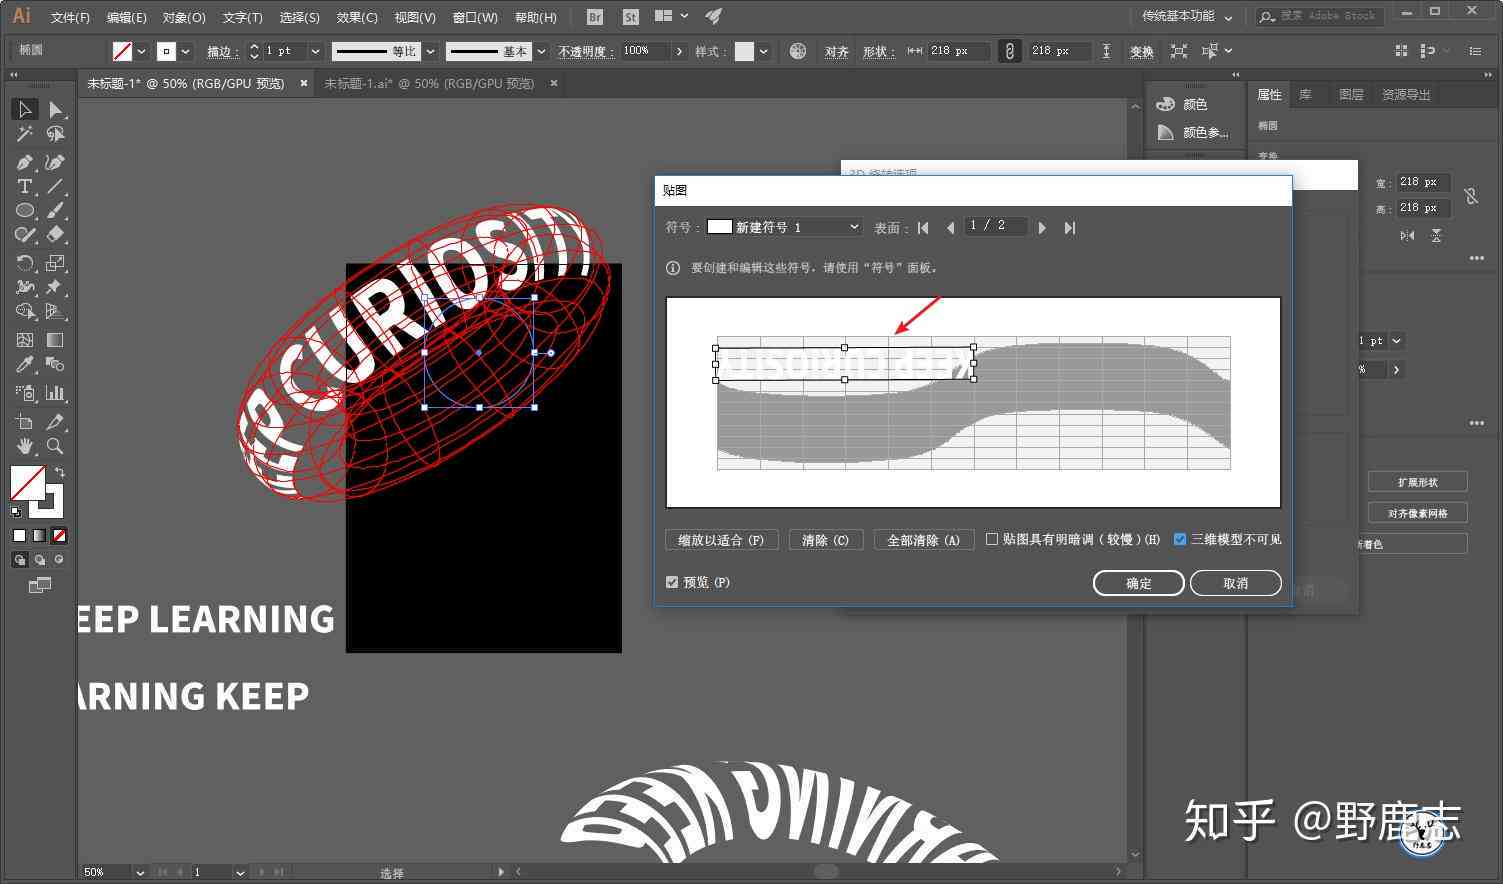Select the Eyedropper tool
The height and width of the screenshot is (884, 1503).
[25, 365]
